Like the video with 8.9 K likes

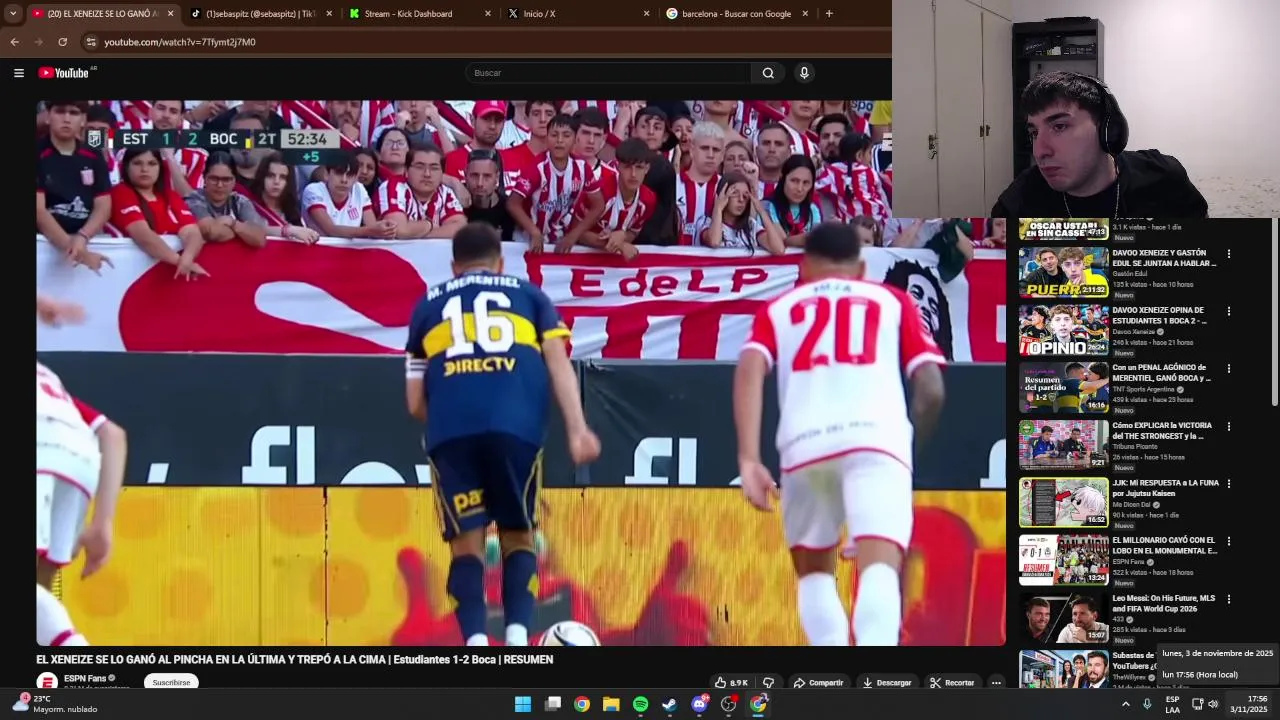coord(731,683)
